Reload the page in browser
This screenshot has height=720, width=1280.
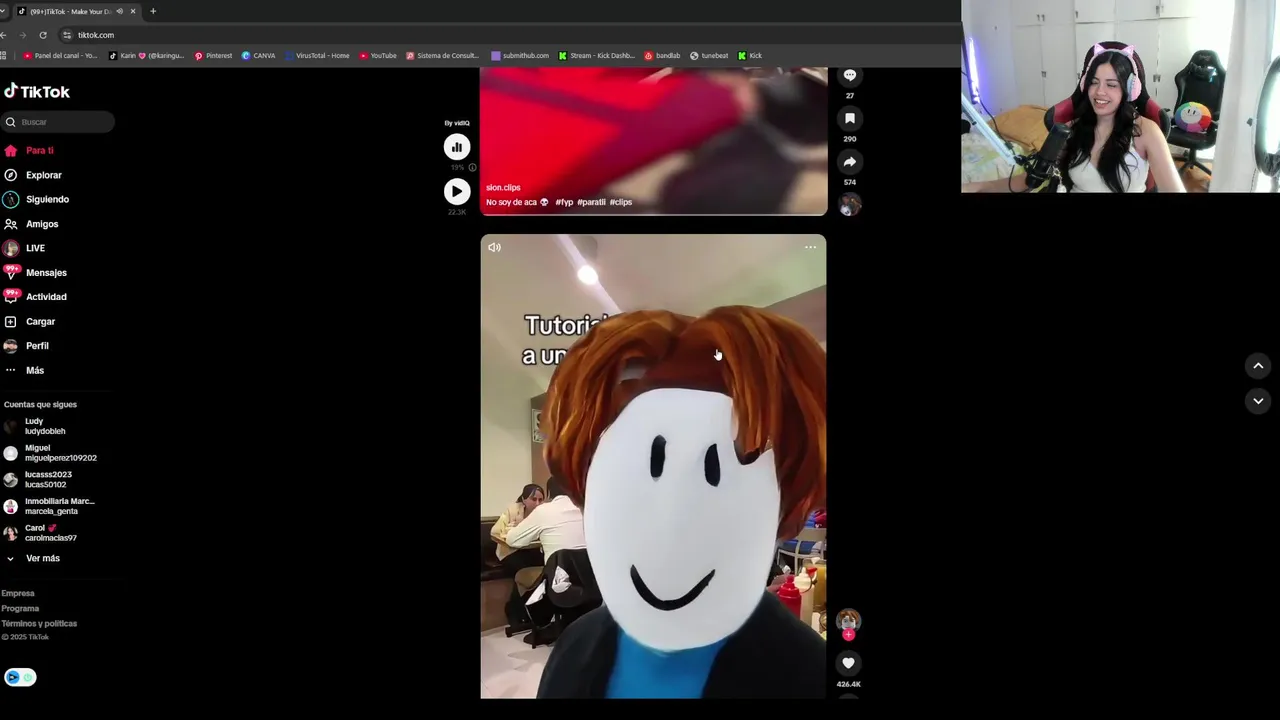[43, 35]
